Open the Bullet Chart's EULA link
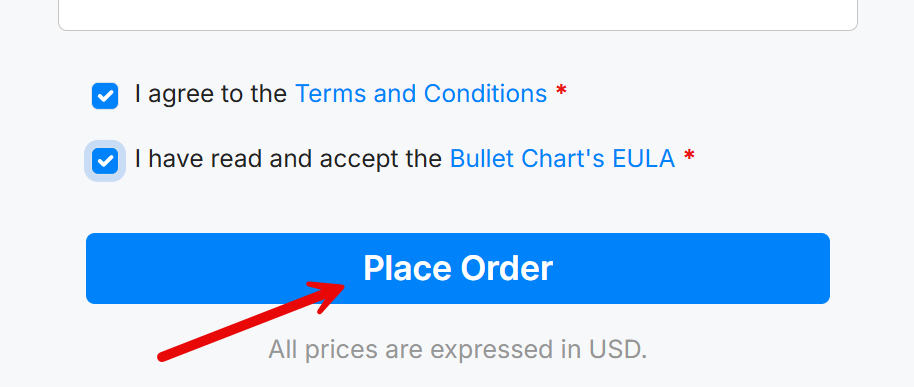This screenshot has height=387, width=914. coord(563,159)
